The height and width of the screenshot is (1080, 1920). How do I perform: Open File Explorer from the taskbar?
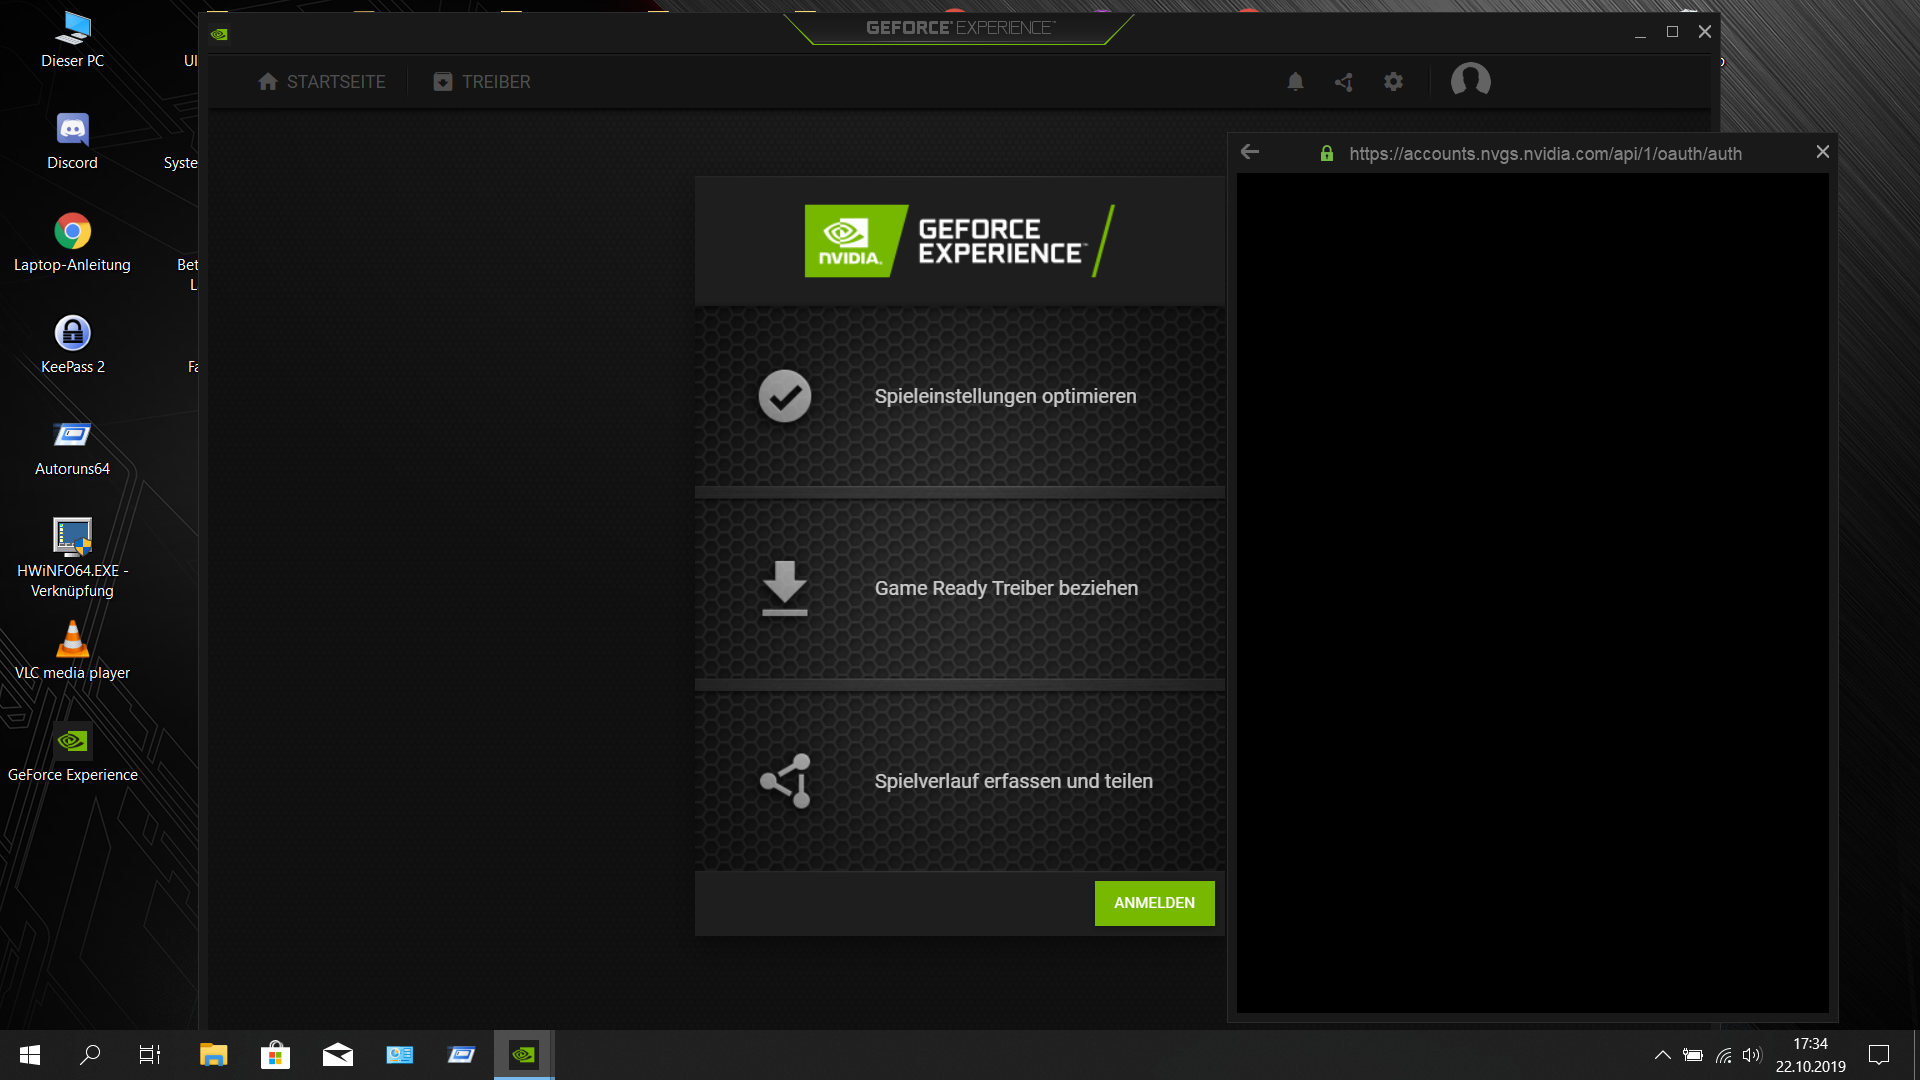pos(213,1054)
